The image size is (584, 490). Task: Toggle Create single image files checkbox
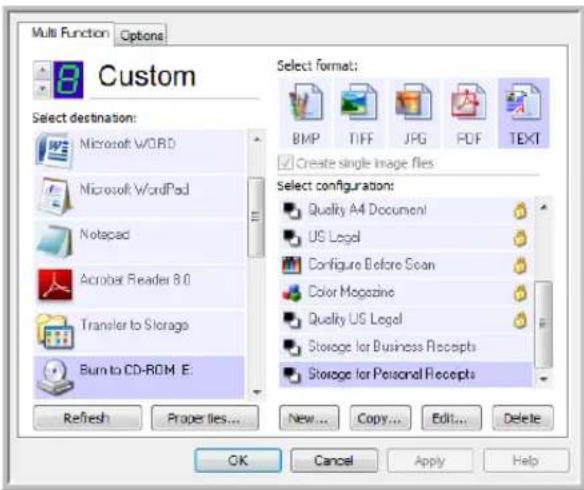point(286,163)
